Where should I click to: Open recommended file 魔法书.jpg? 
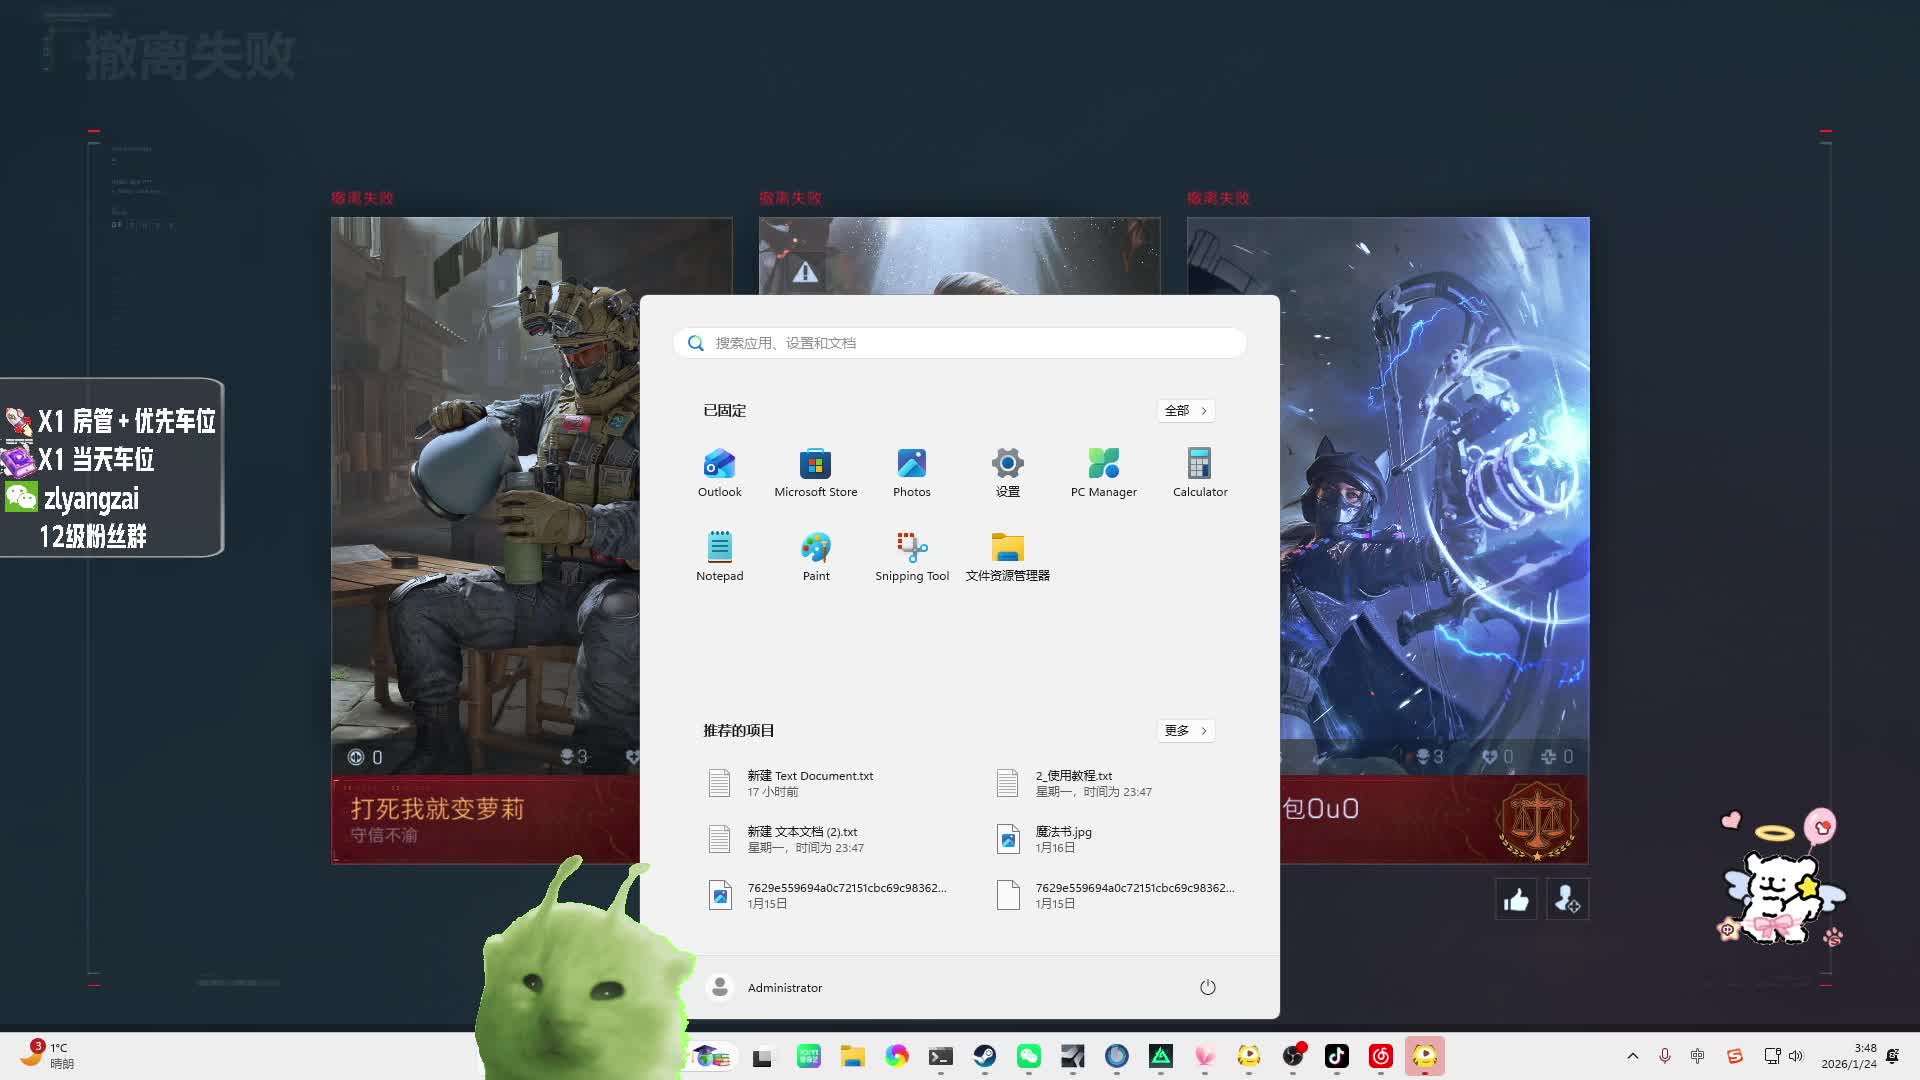(1063, 839)
